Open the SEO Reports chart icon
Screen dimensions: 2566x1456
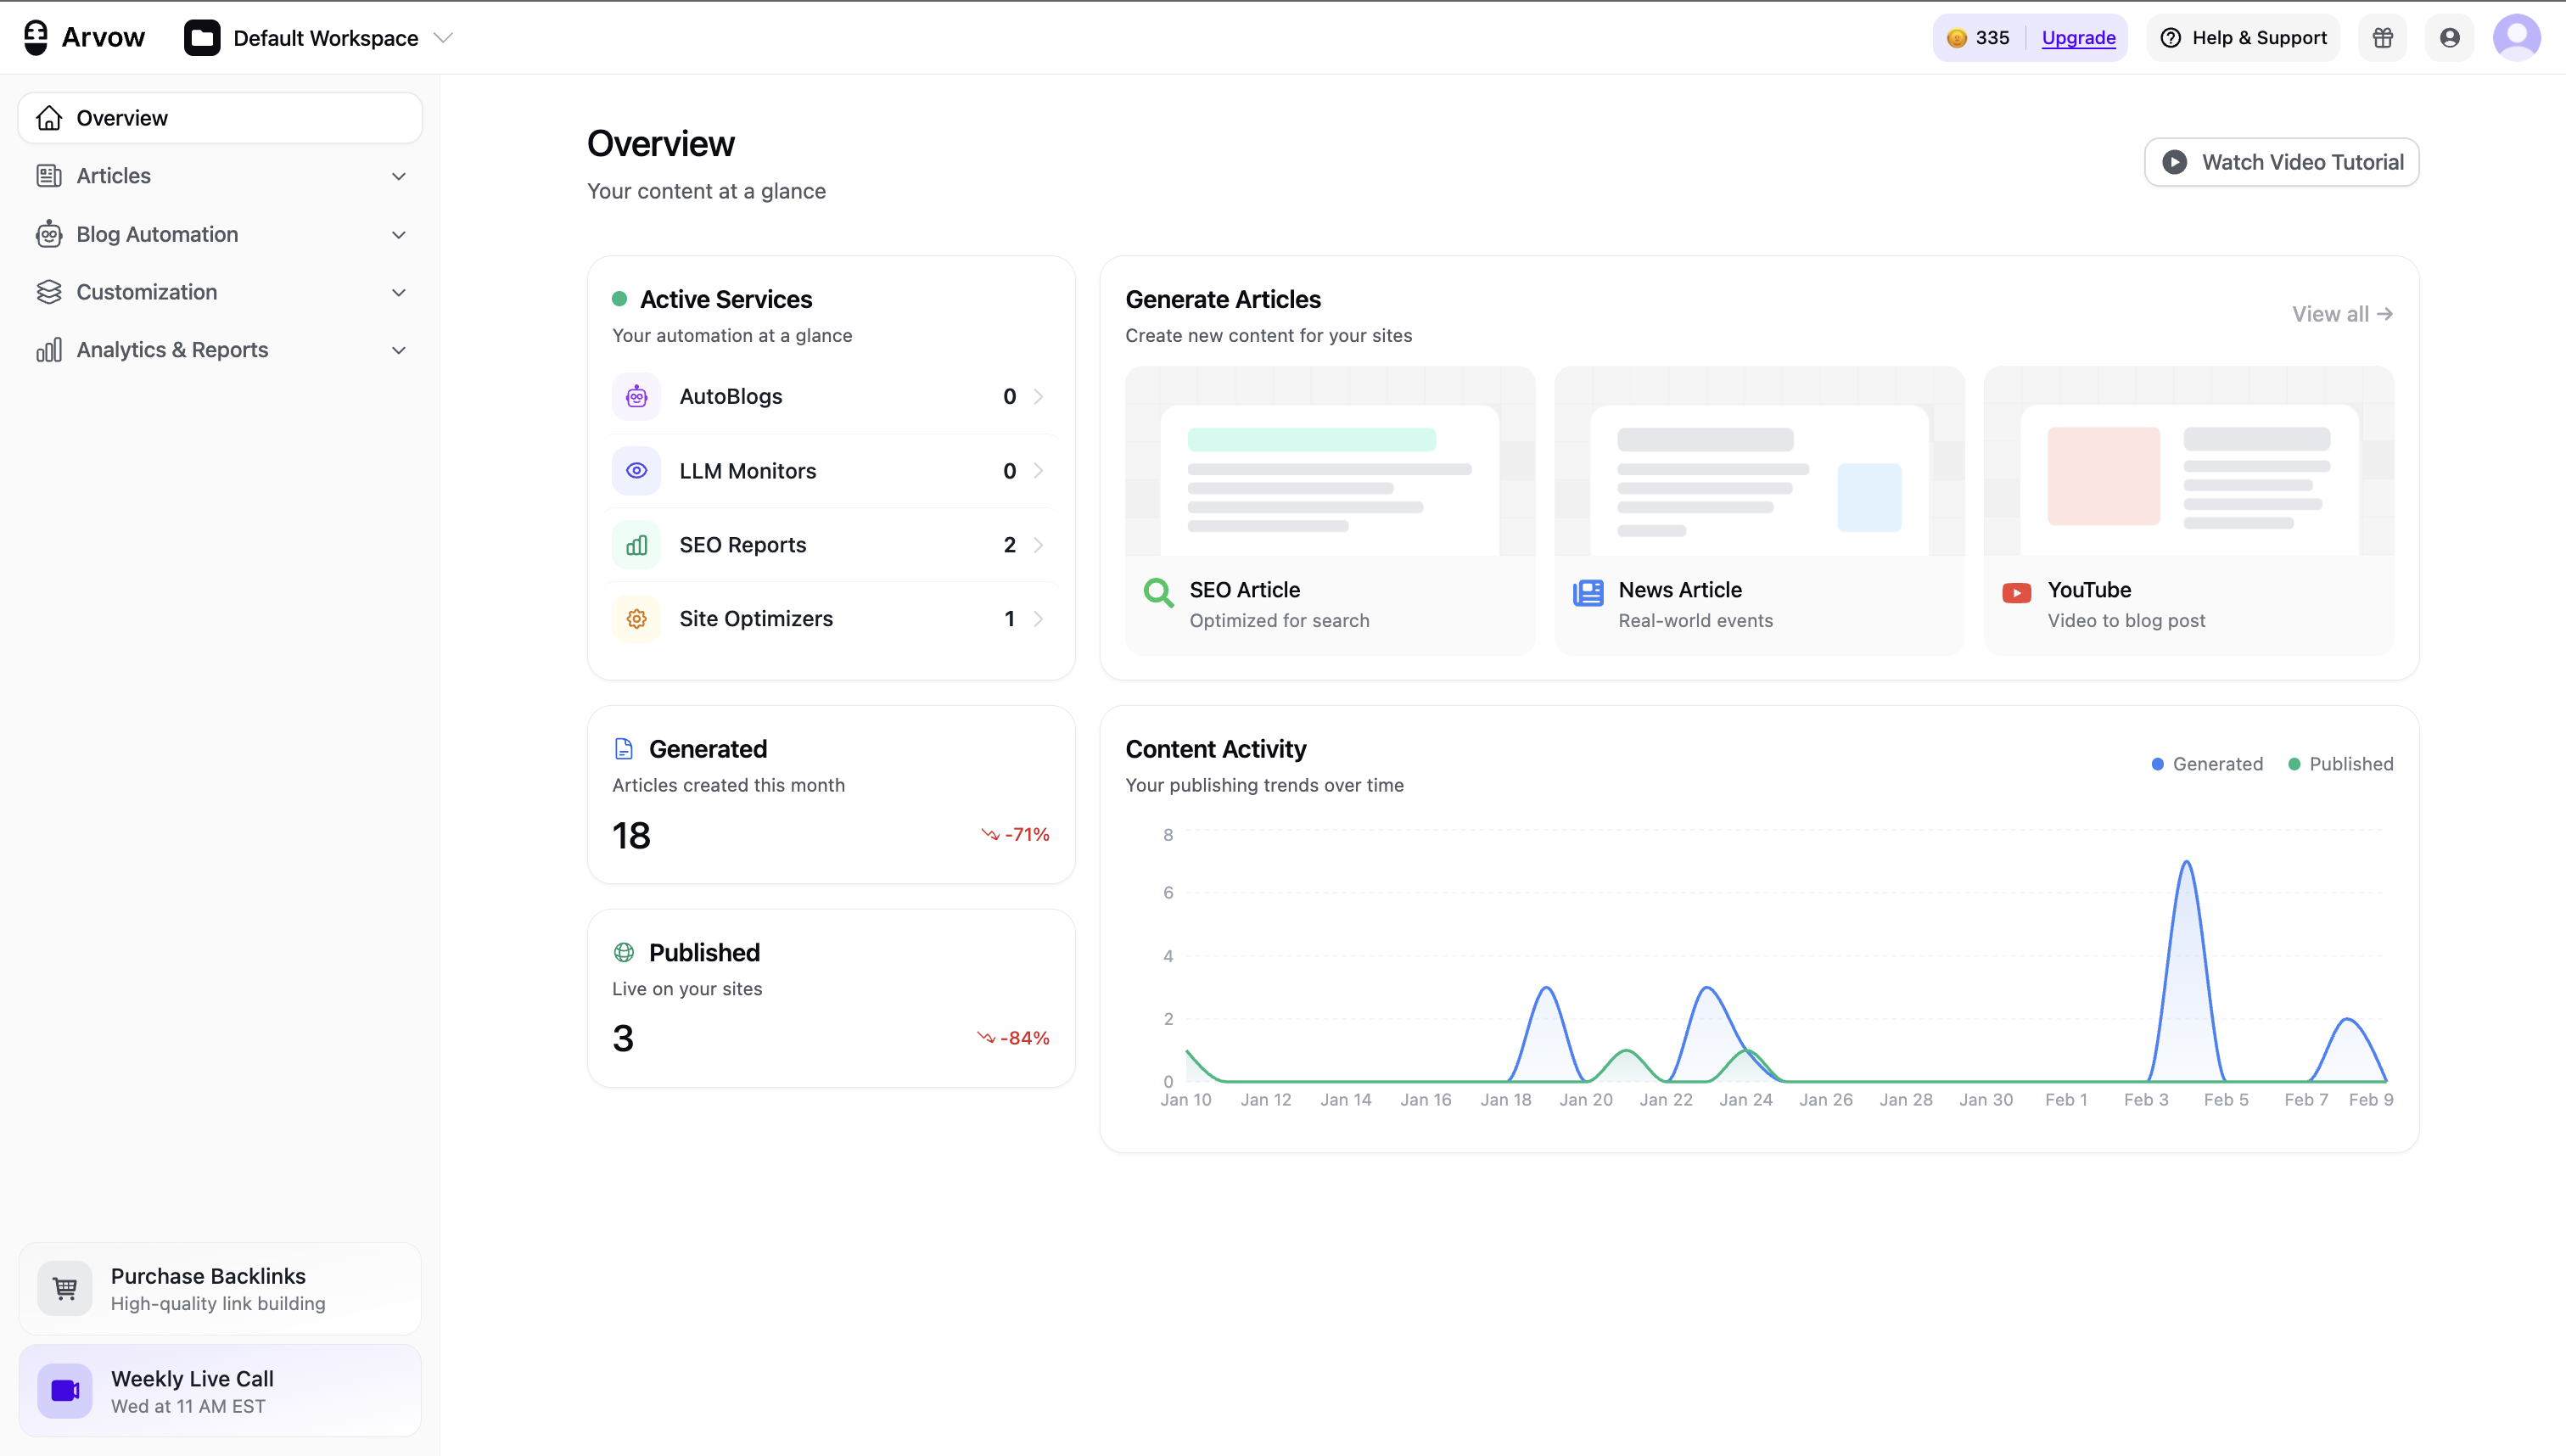coord(637,544)
